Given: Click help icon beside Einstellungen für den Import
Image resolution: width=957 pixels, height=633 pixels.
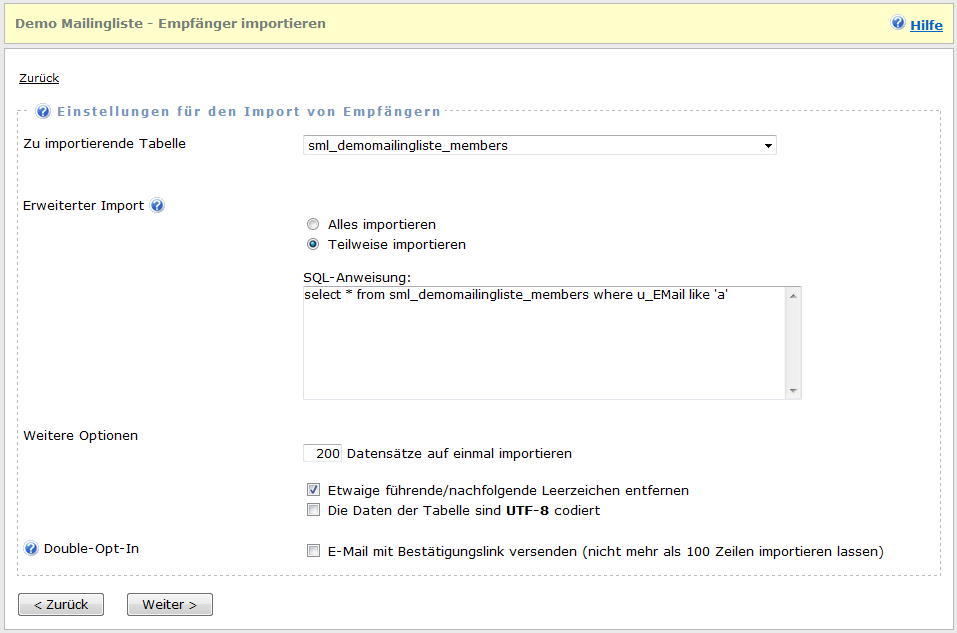Looking at the screenshot, I should coord(44,112).
